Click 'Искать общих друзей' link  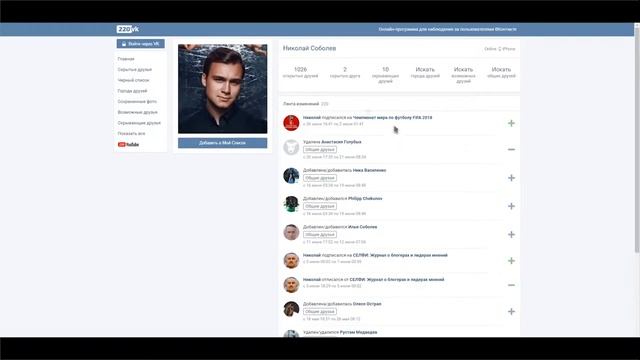(501, 72)
